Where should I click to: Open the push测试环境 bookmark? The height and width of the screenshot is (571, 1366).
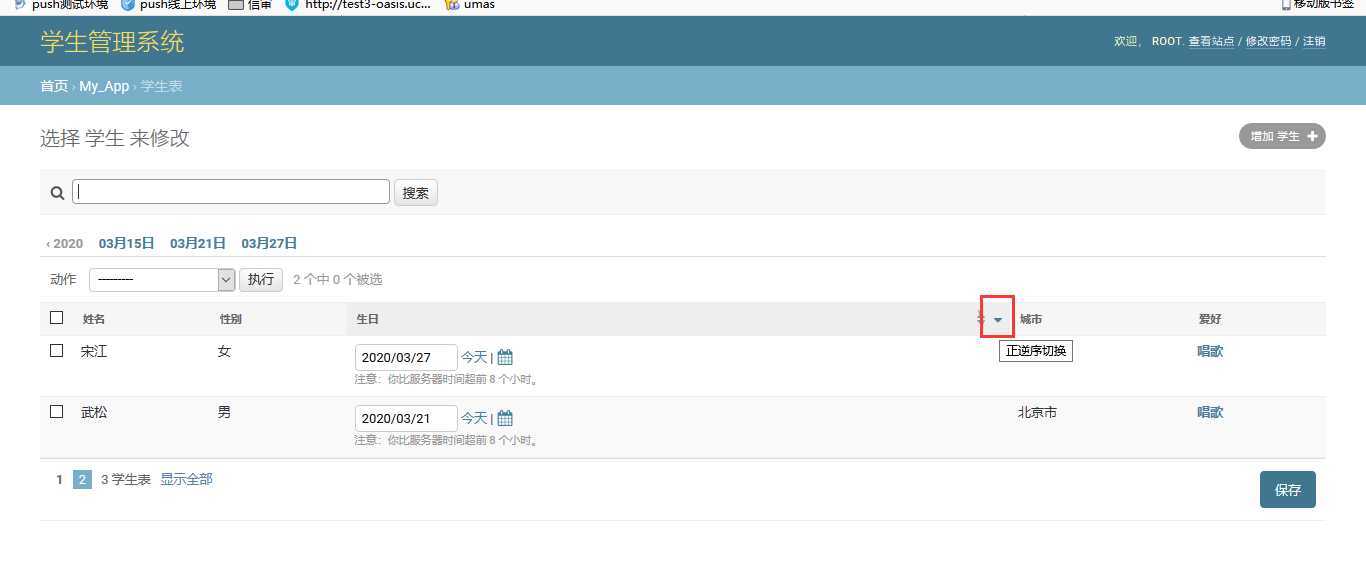point(61,5)
